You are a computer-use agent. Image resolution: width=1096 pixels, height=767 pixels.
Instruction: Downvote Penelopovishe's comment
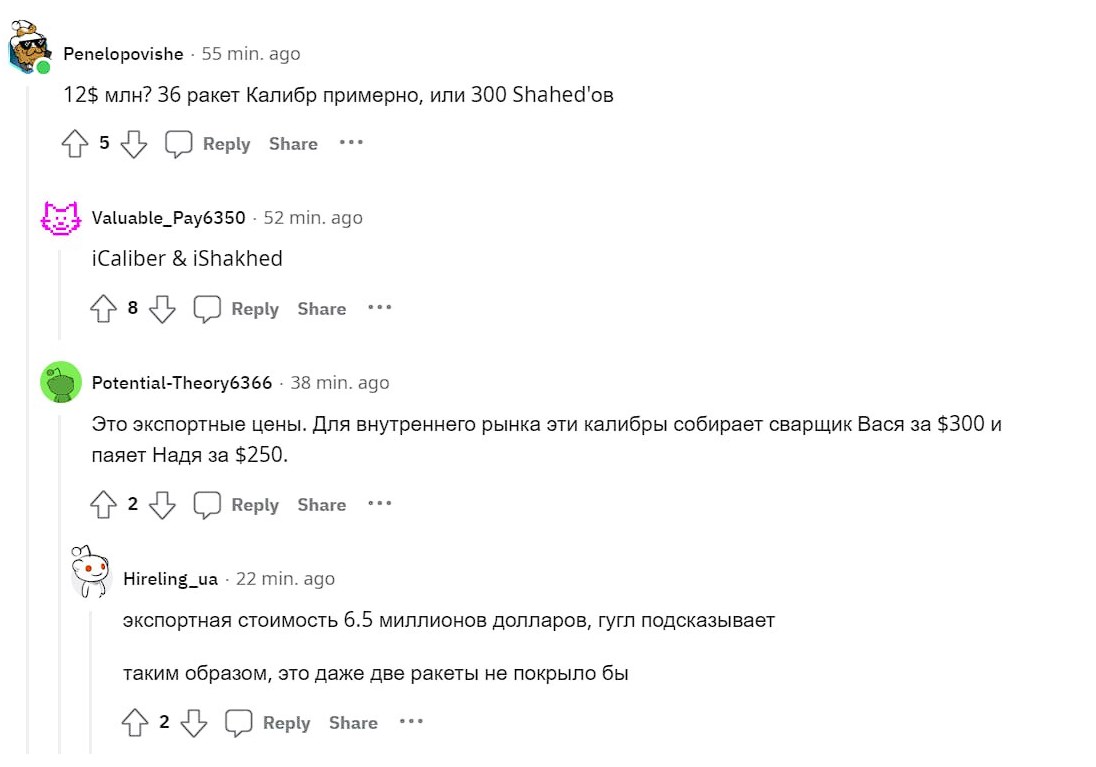[x=133, y=144]
